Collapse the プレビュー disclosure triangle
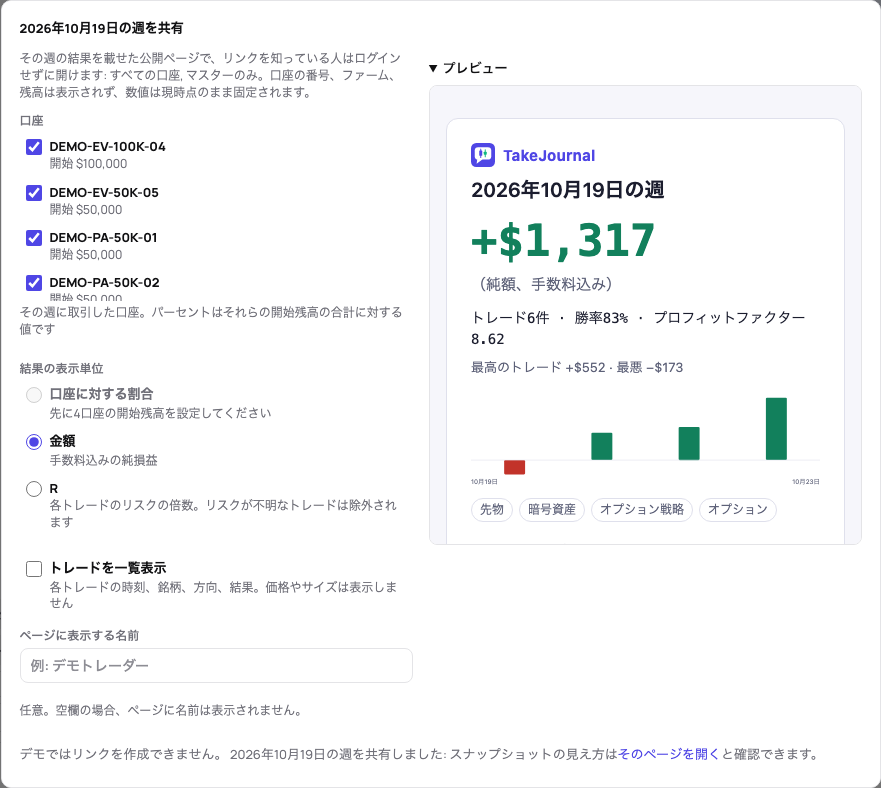Screen dimensions: 881x788 [x=433, y=69]
